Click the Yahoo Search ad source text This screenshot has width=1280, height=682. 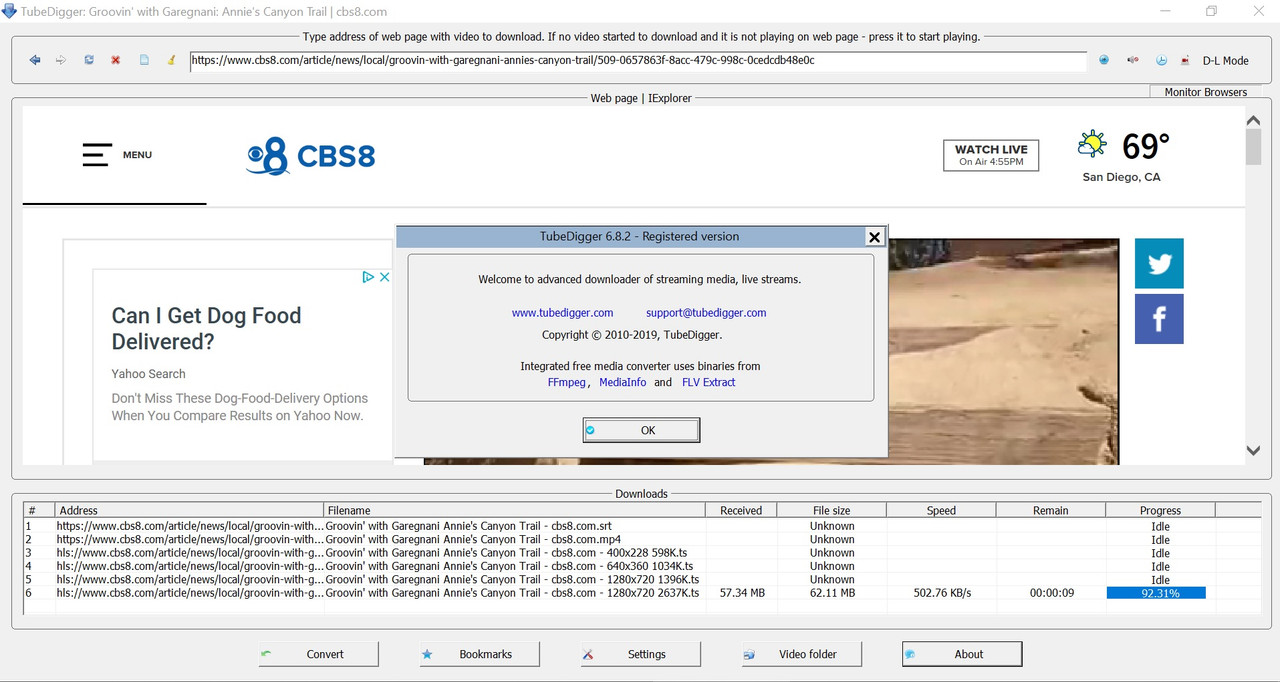[148, 374]
